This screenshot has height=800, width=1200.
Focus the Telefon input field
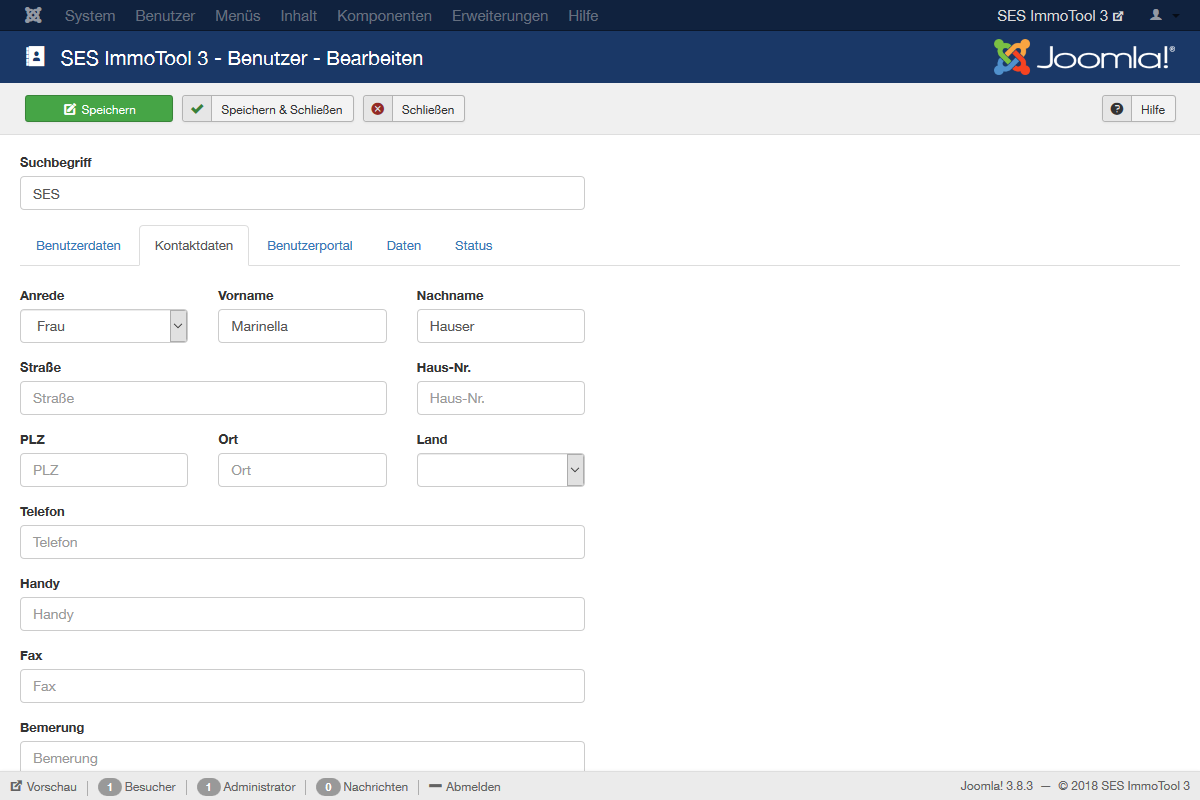pyautogui.click(x=302, y=542)
